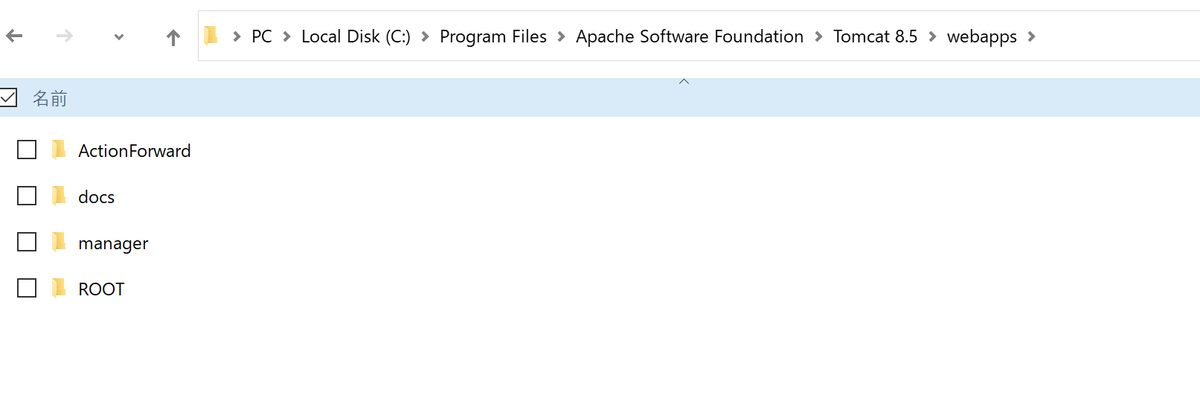Toggle the select-all checkbox in header
Image resolution: width=1200 pixels, height=398 pixels.
tap(9, 98)
